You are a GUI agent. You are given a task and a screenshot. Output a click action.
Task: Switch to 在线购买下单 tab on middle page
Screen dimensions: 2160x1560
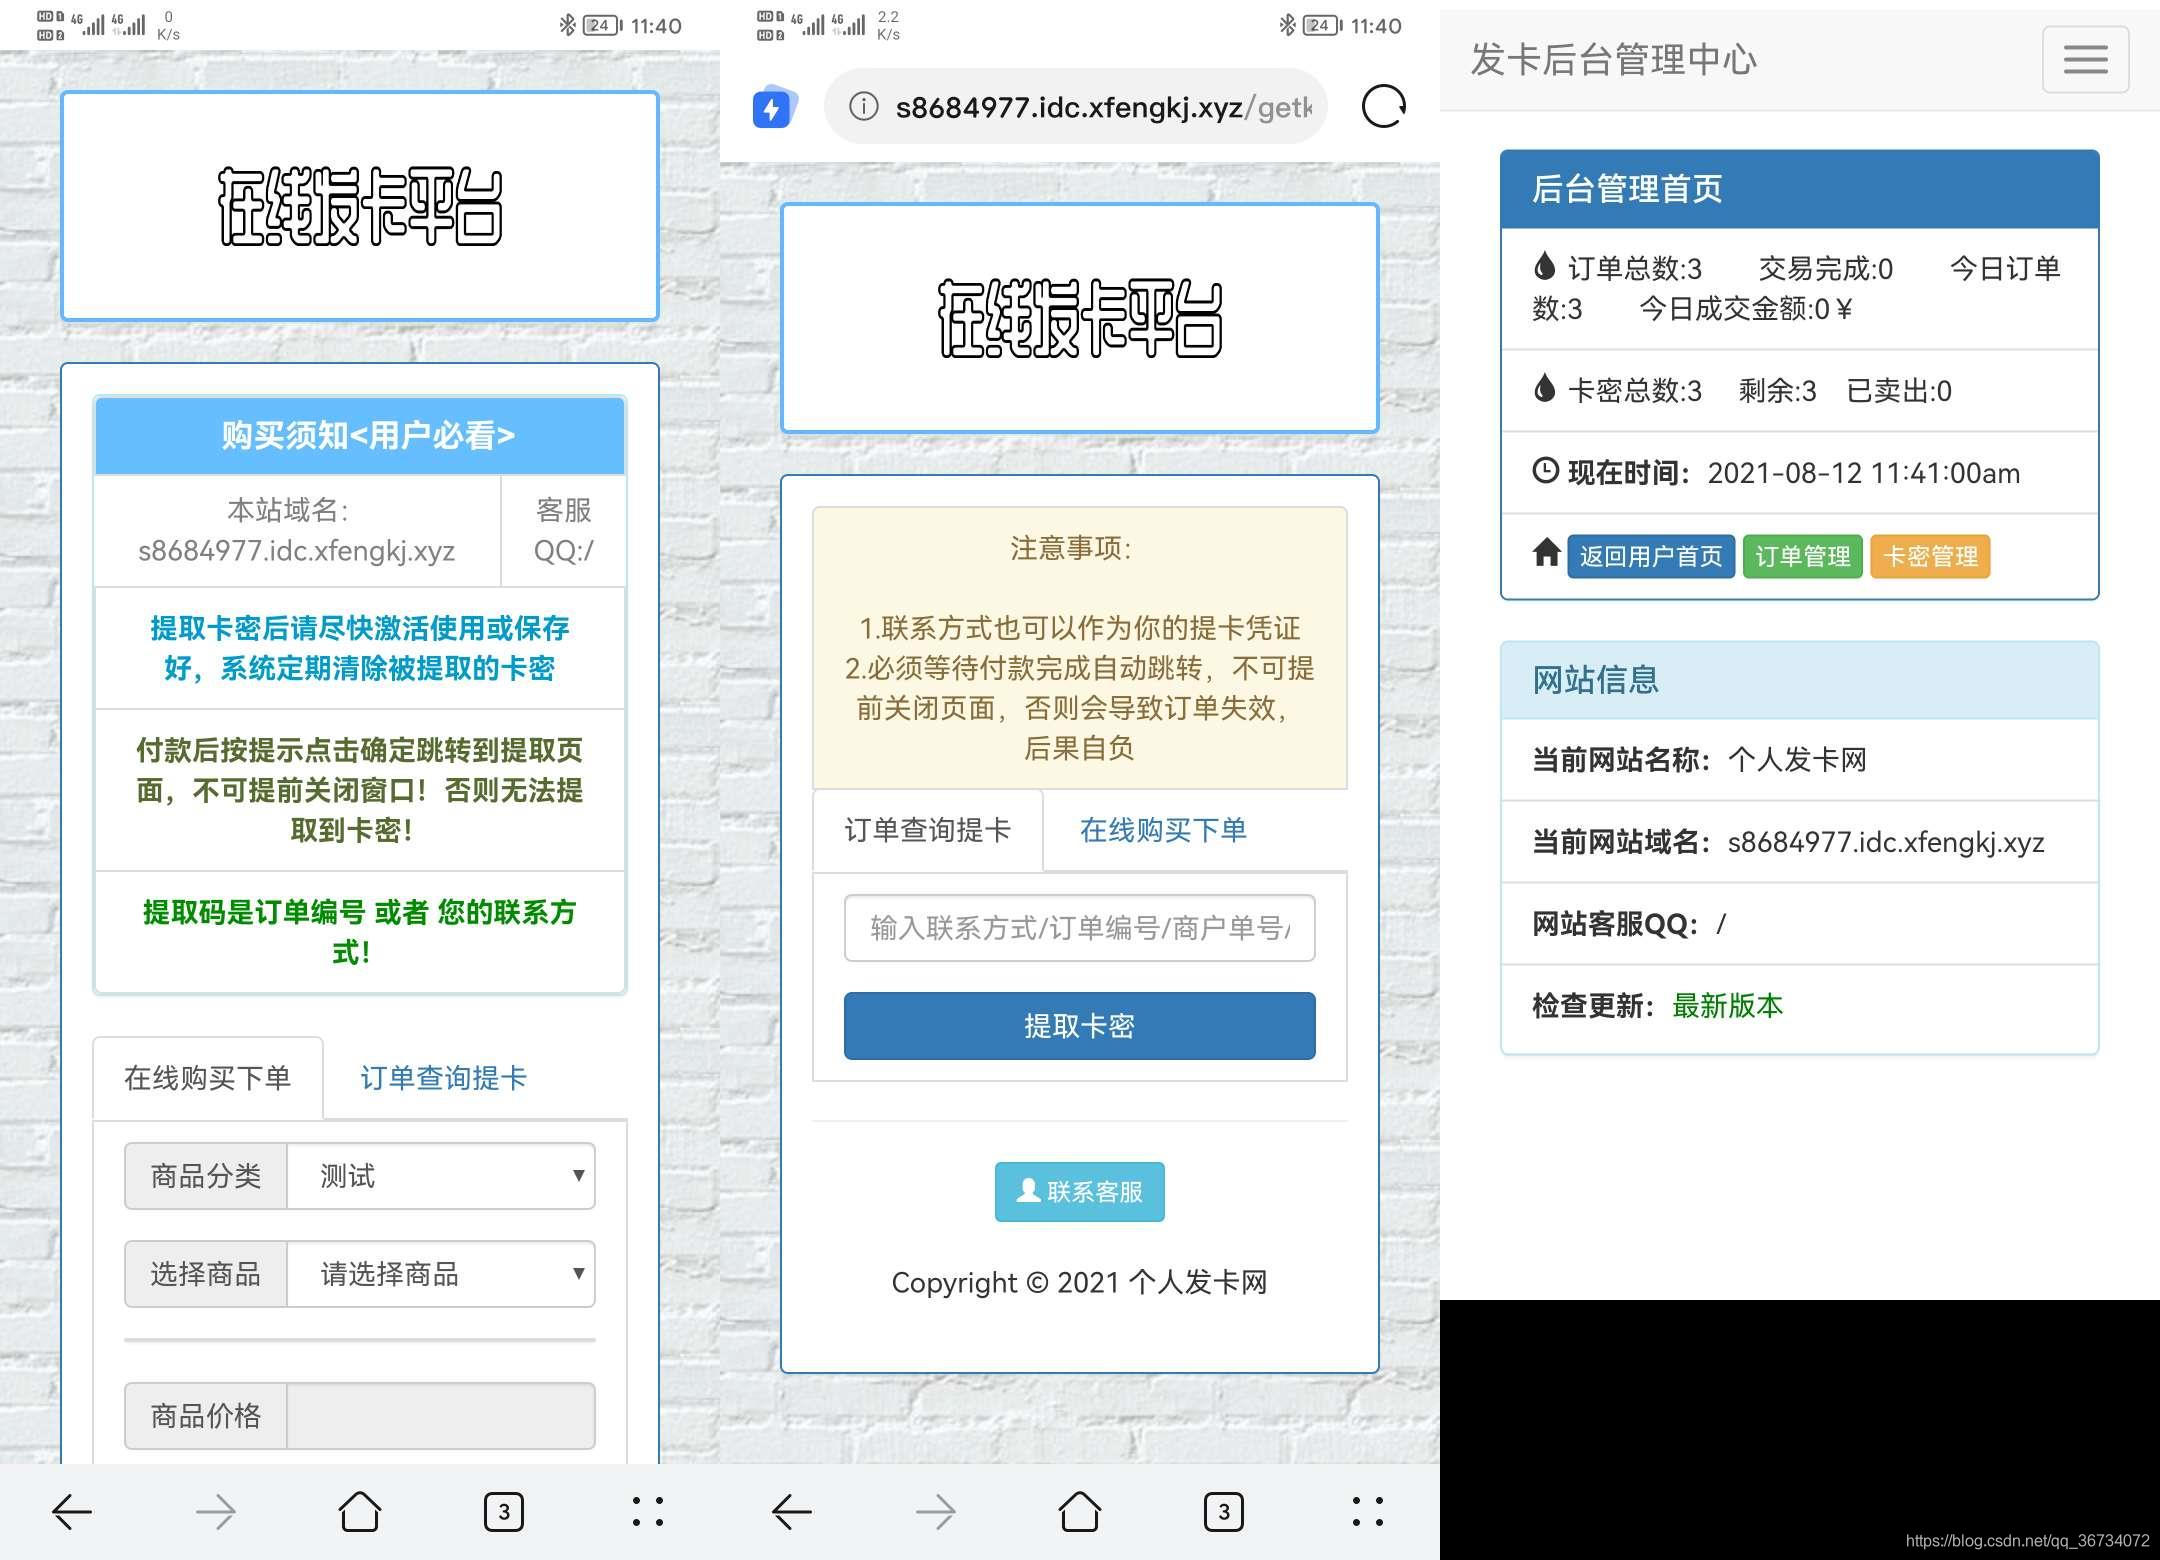[x=1163, y=830]
